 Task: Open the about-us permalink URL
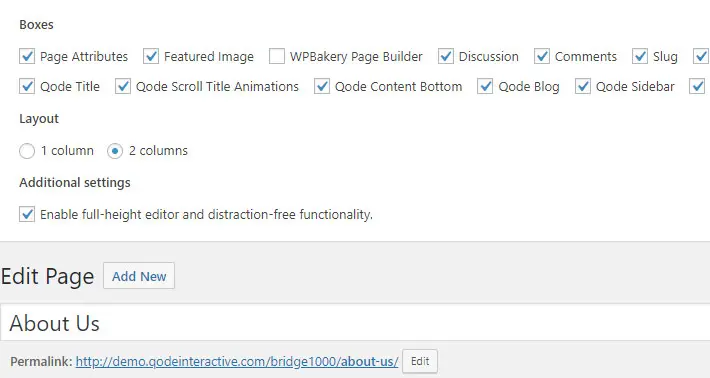237,362
